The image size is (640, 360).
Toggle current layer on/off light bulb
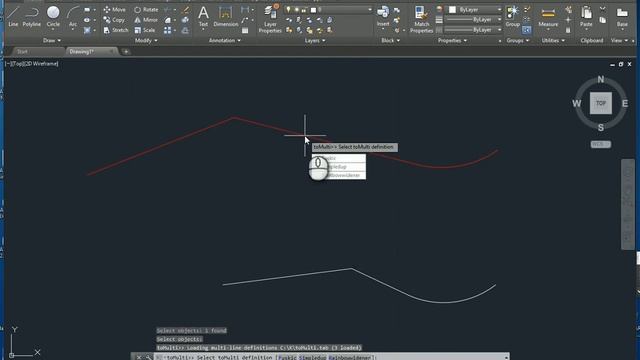click(289, 9)
